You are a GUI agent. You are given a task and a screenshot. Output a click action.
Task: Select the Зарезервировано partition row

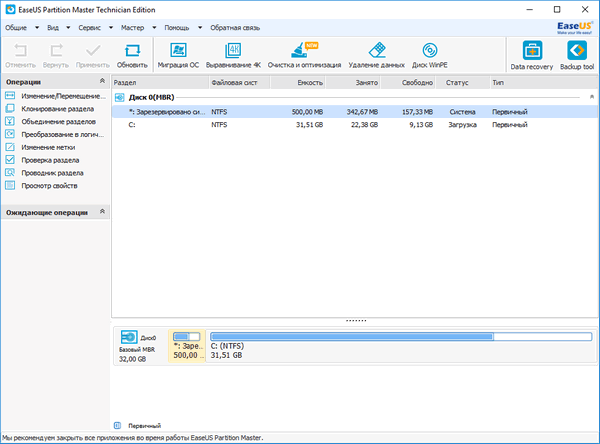click(x=355, y=112)
